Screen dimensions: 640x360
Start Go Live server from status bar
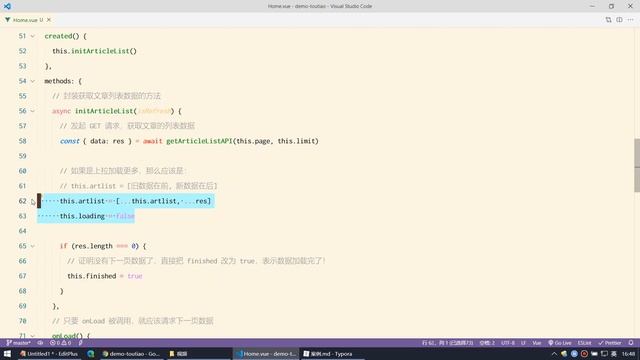(560, 343)
